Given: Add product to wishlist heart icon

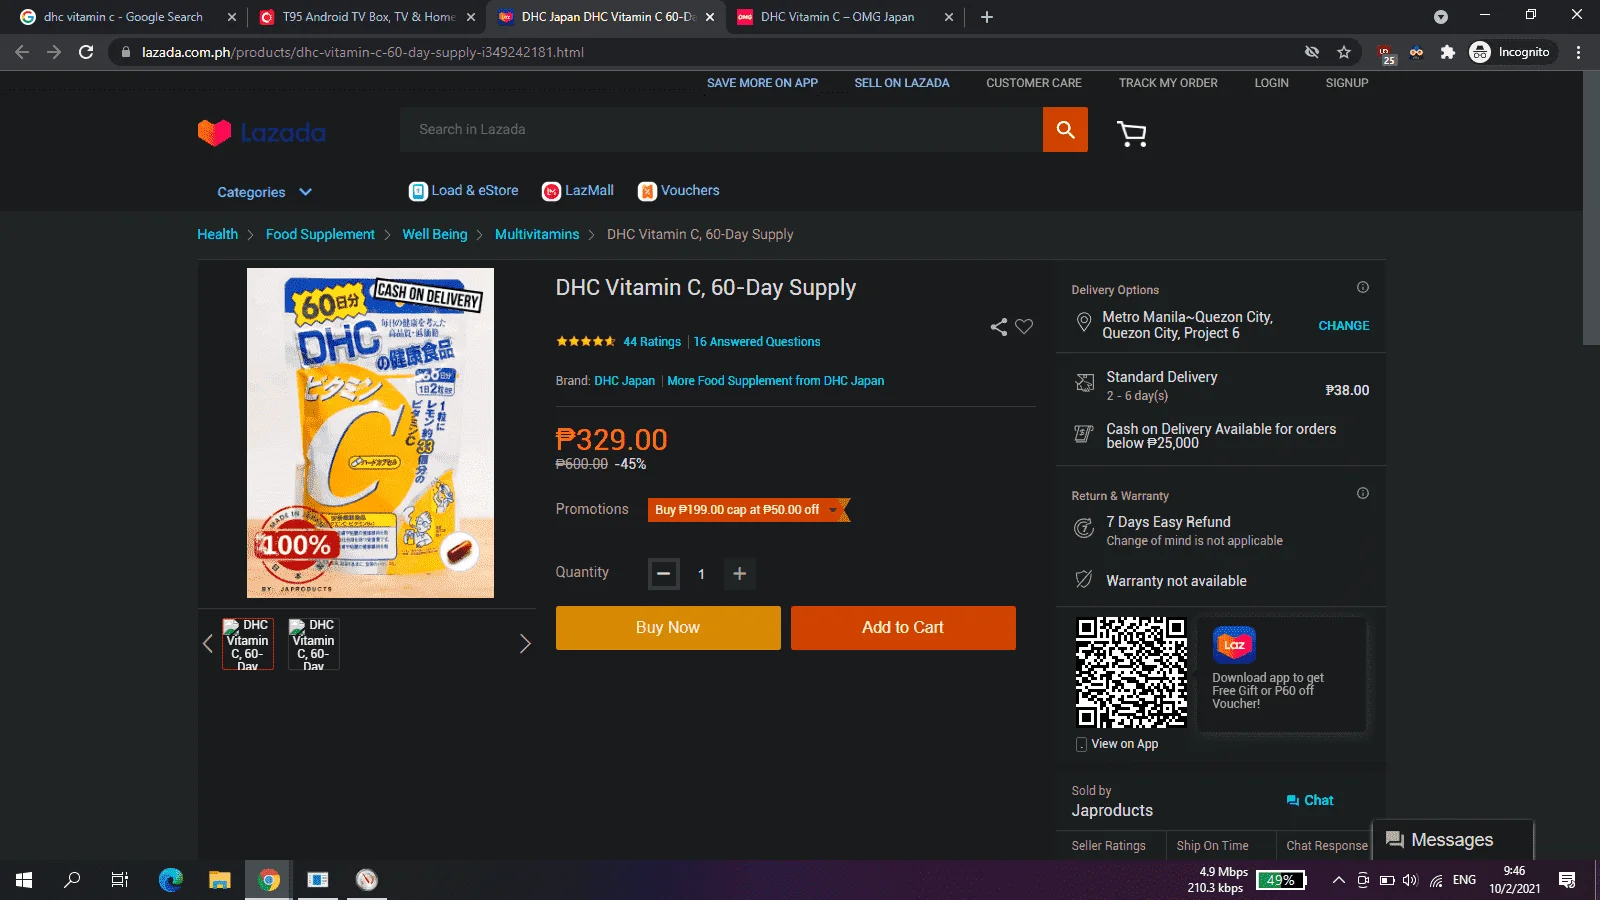Looking at the screenshot, I should click(x=1024, y=327).
